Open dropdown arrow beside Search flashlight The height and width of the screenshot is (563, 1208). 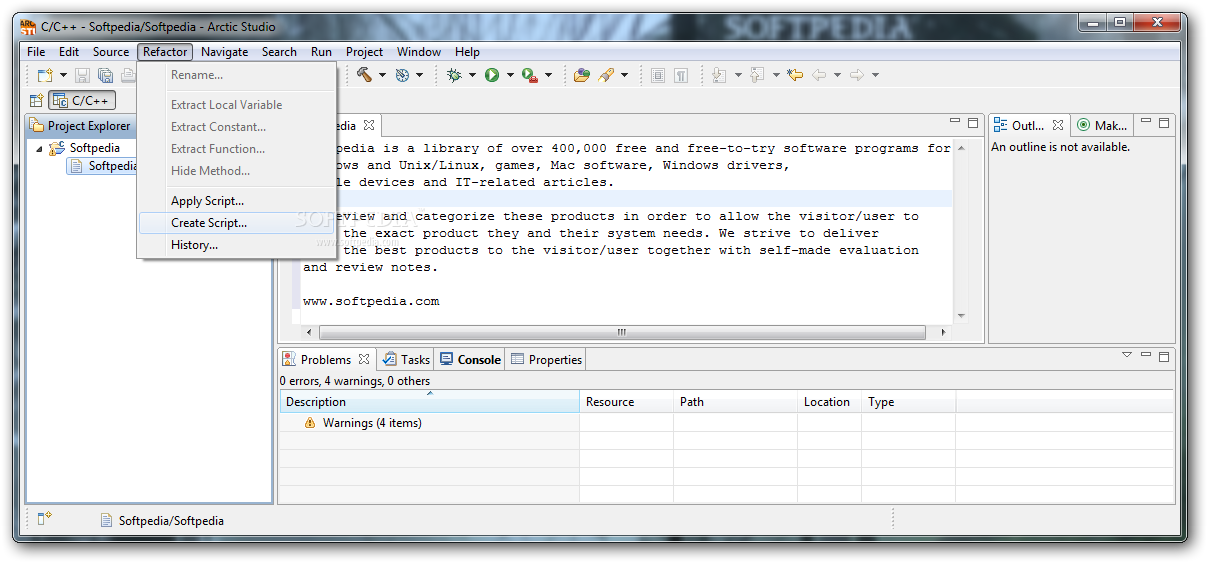pos(624,75)
